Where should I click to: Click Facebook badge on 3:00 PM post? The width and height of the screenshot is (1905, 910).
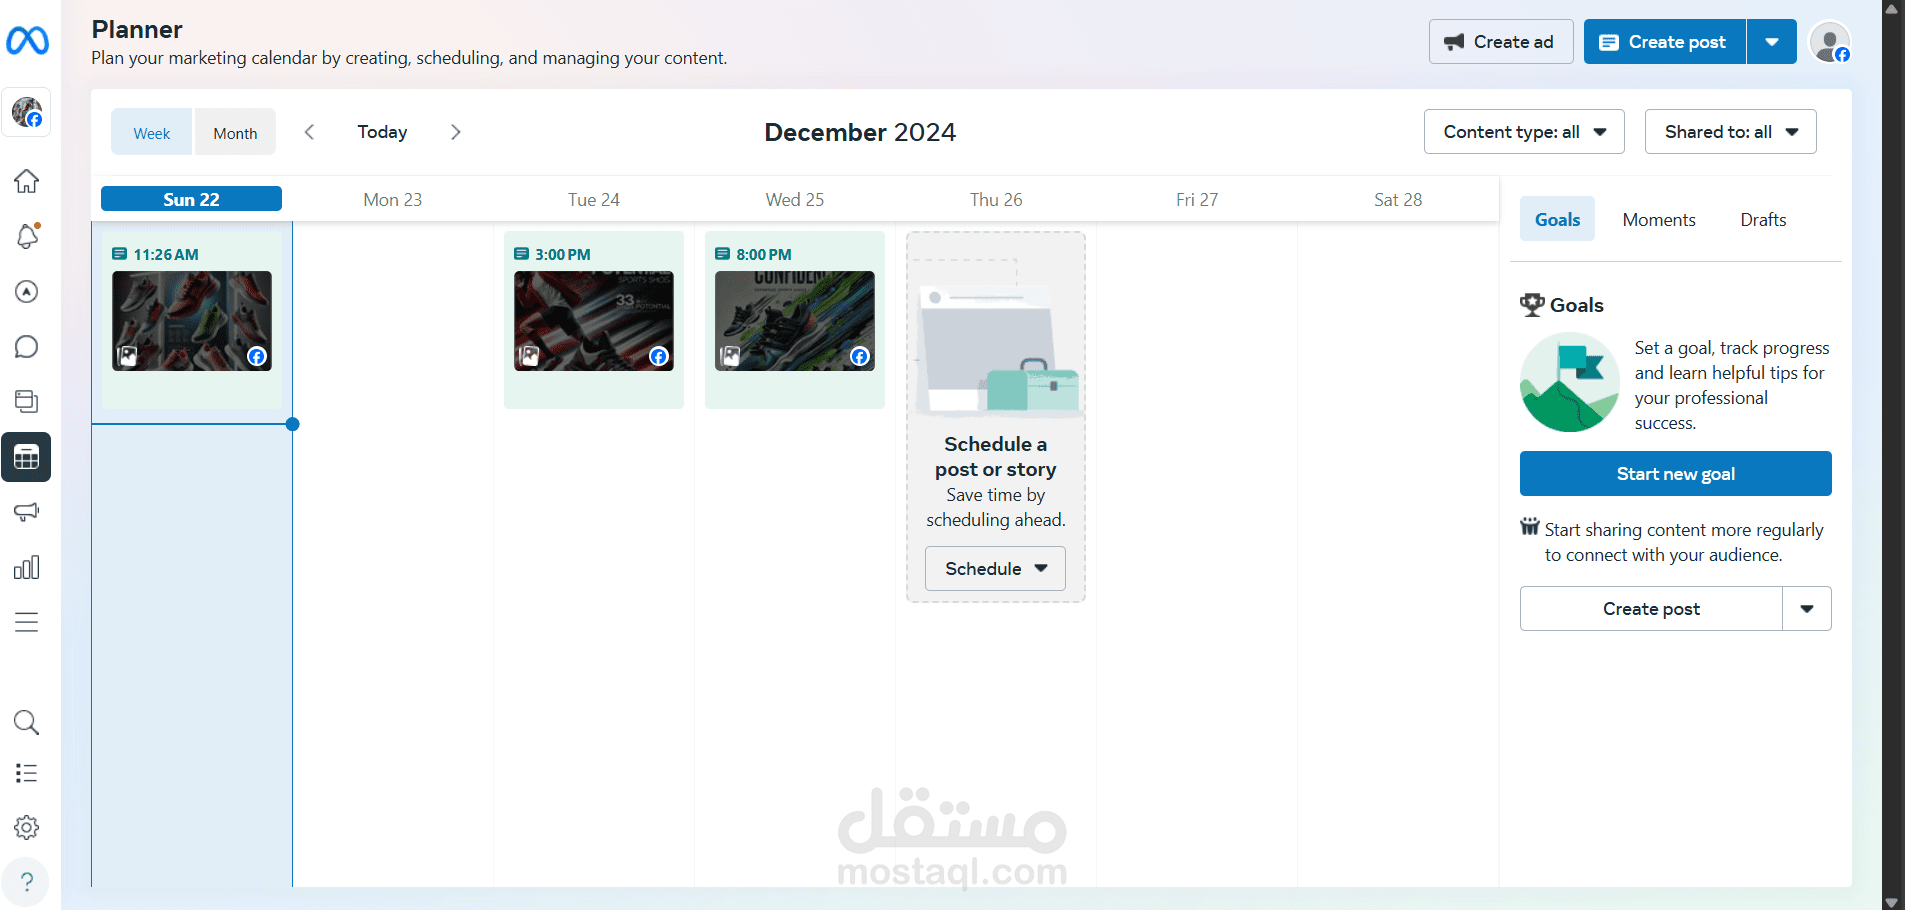click(x=659, y=357)
